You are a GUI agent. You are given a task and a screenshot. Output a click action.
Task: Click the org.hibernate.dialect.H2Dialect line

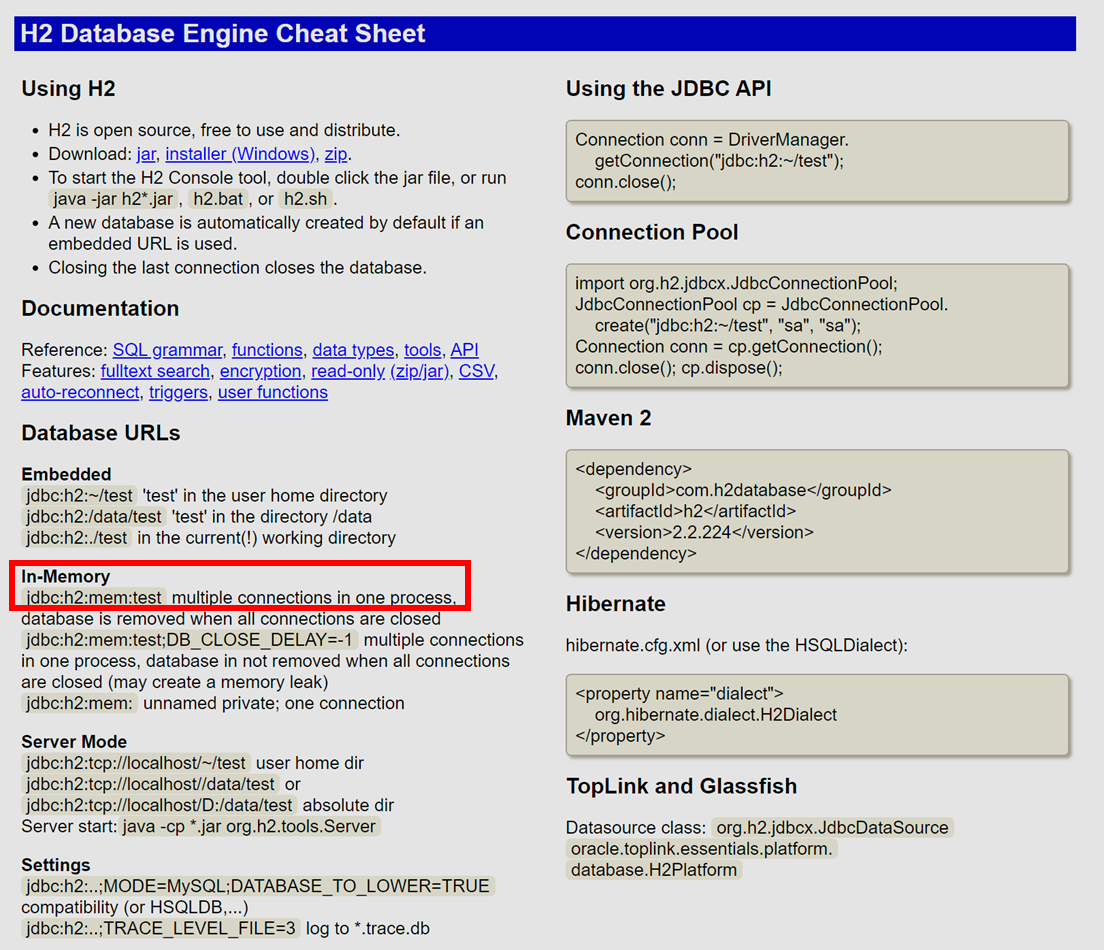(x=716, y=715)
